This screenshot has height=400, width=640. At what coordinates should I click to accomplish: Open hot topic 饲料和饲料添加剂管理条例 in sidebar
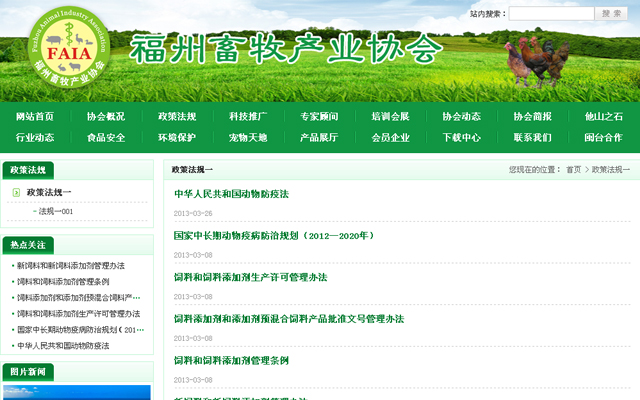(63, 282)
